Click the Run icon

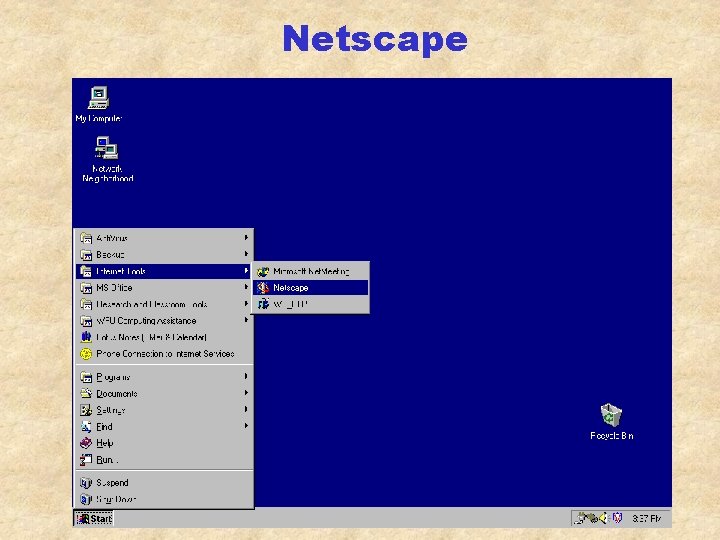(x=86, y=459)
